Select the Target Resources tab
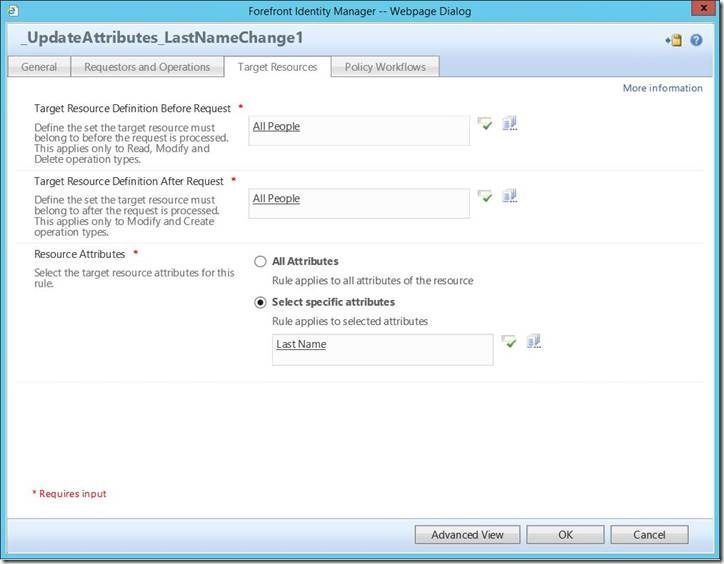The width and height of the screenshot is (724, 564). click(278, 67)
